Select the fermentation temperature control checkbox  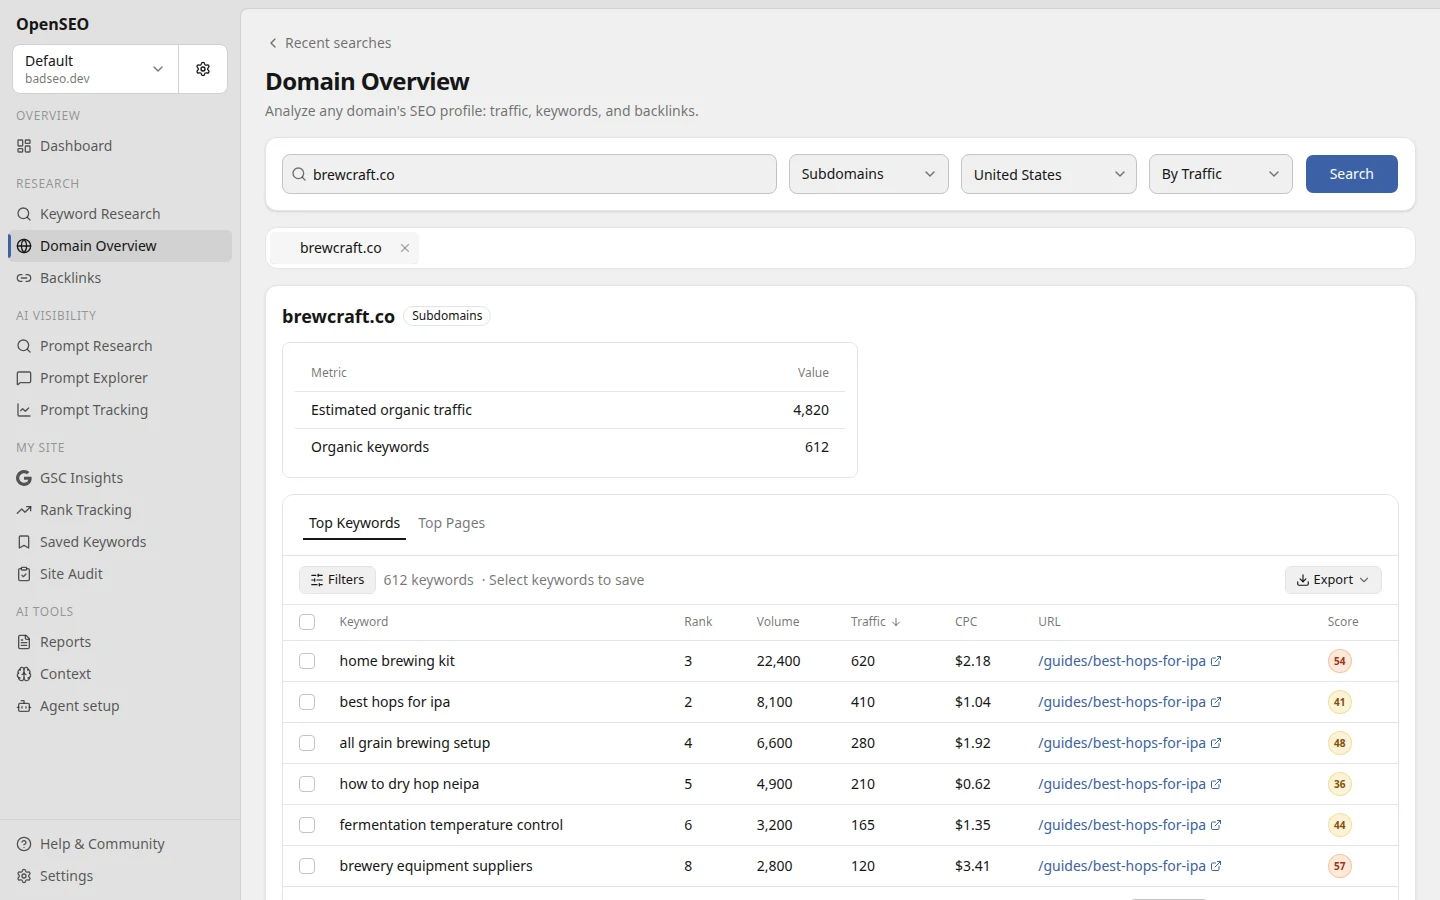pyautogui.click(x=307, y=825)
